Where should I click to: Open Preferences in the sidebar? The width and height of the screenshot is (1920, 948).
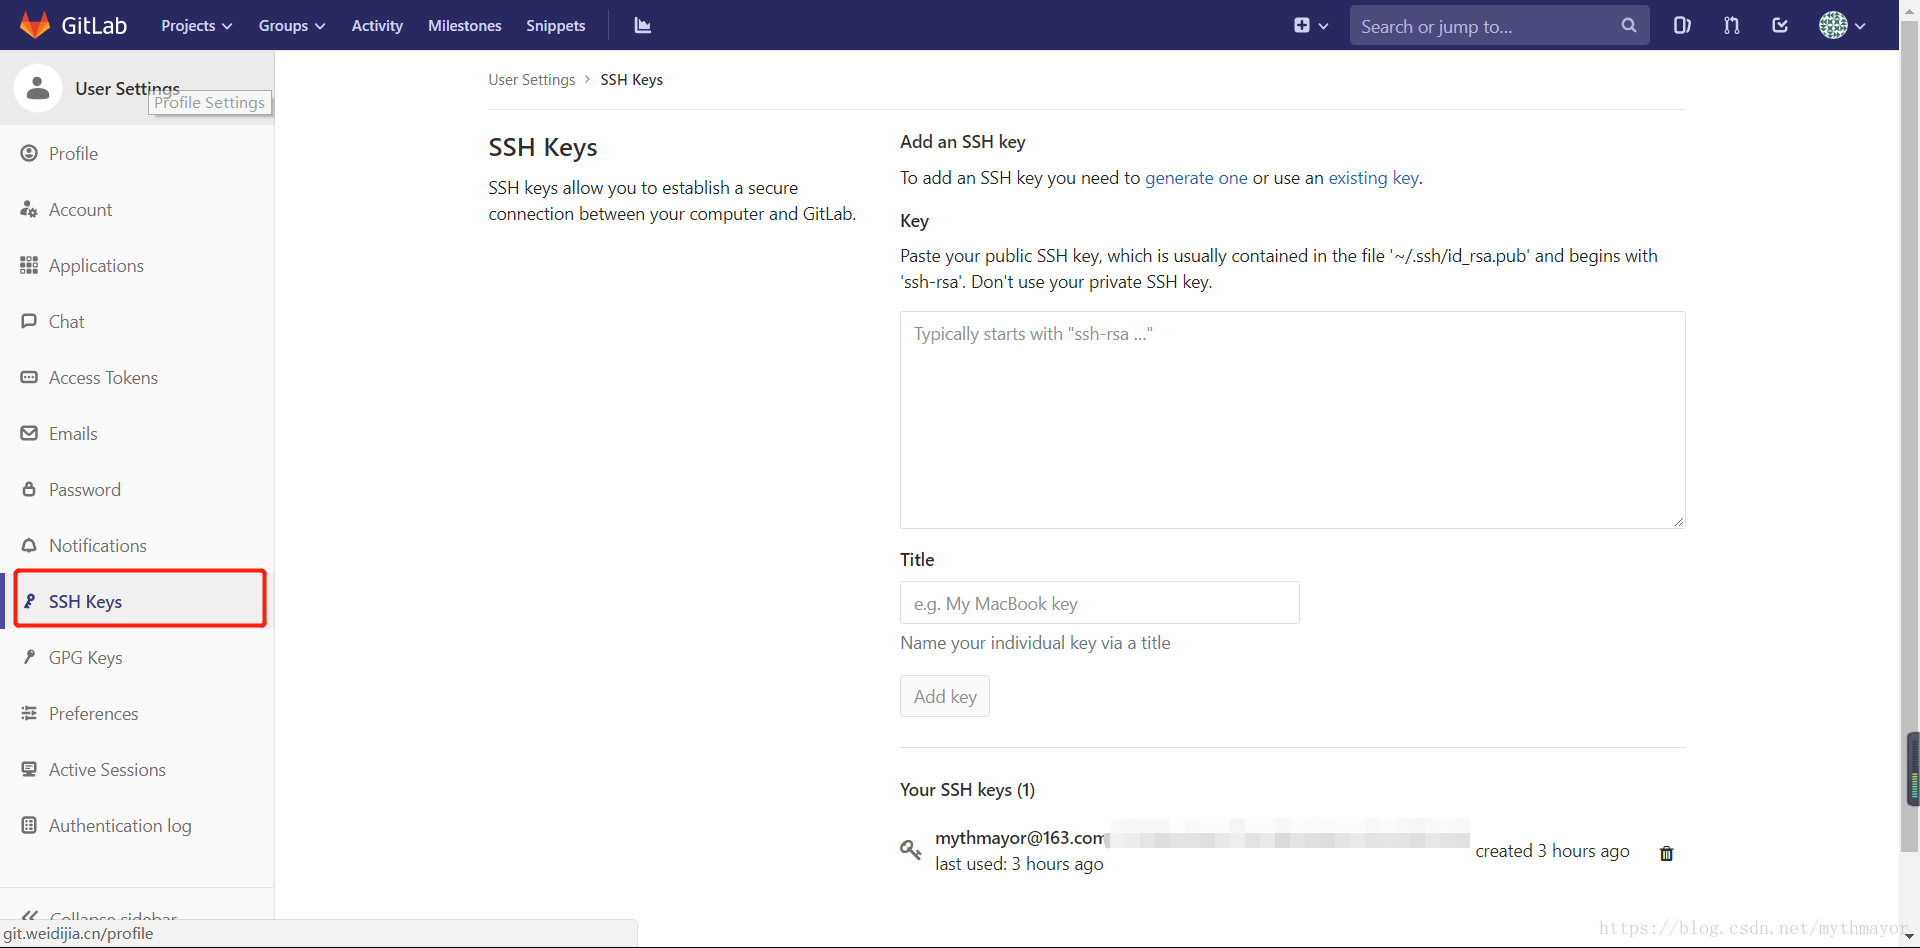coord(137,713)
